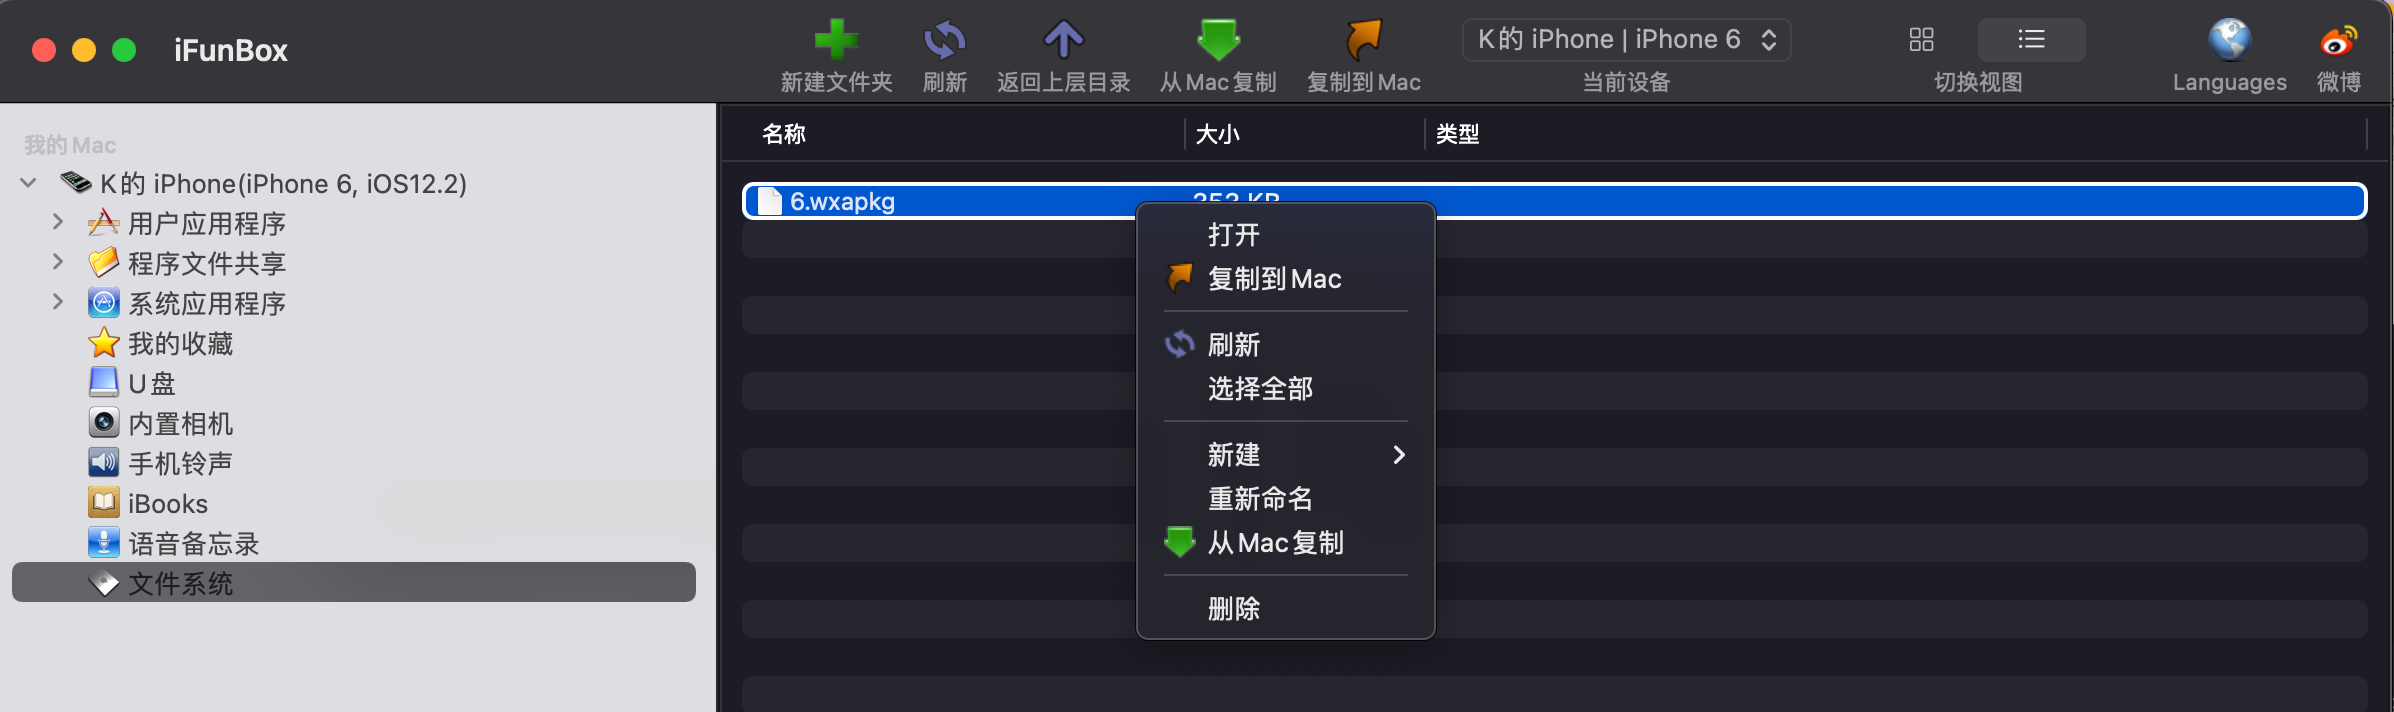The height and width of the screenshot is (712, 2394).
Task: Go up with the 返回上层目录 arrow icon
Action: (1063, 40)
